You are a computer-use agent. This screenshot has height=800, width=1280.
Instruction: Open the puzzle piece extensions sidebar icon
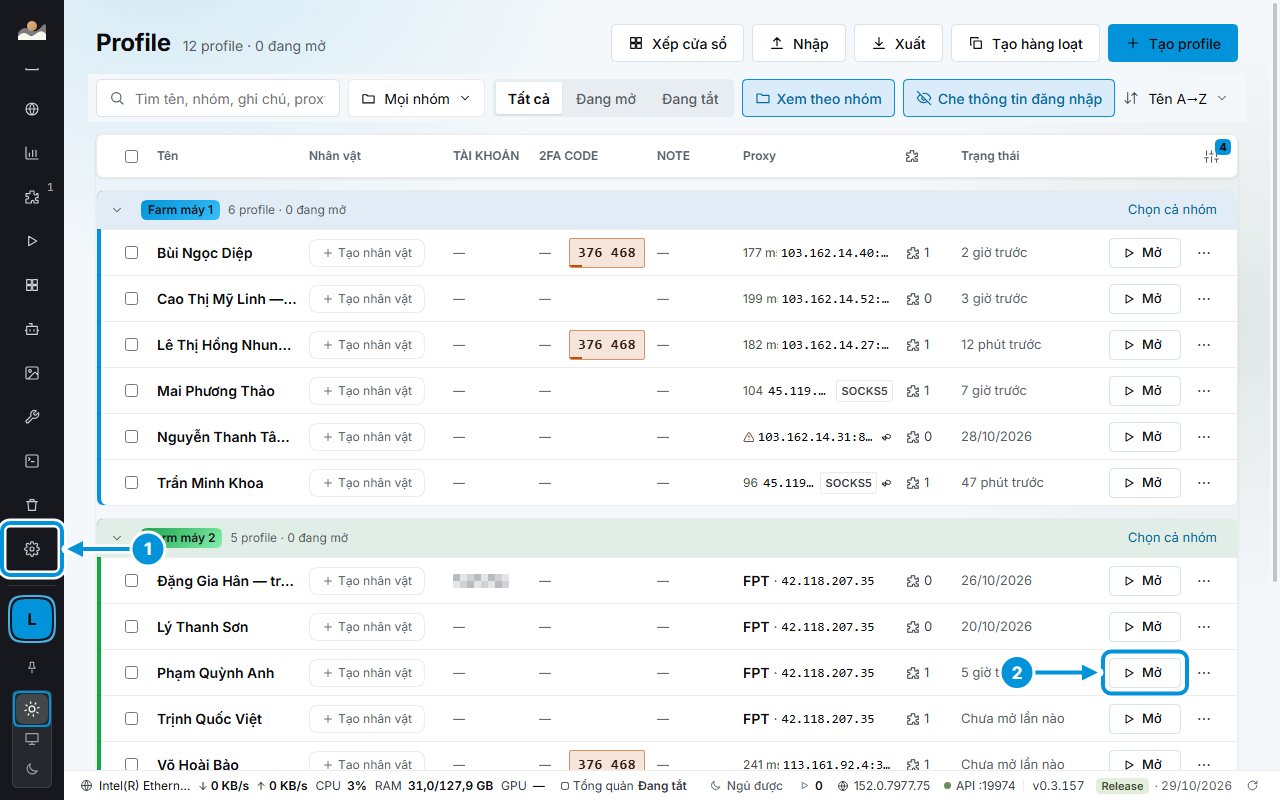(32, 197)
